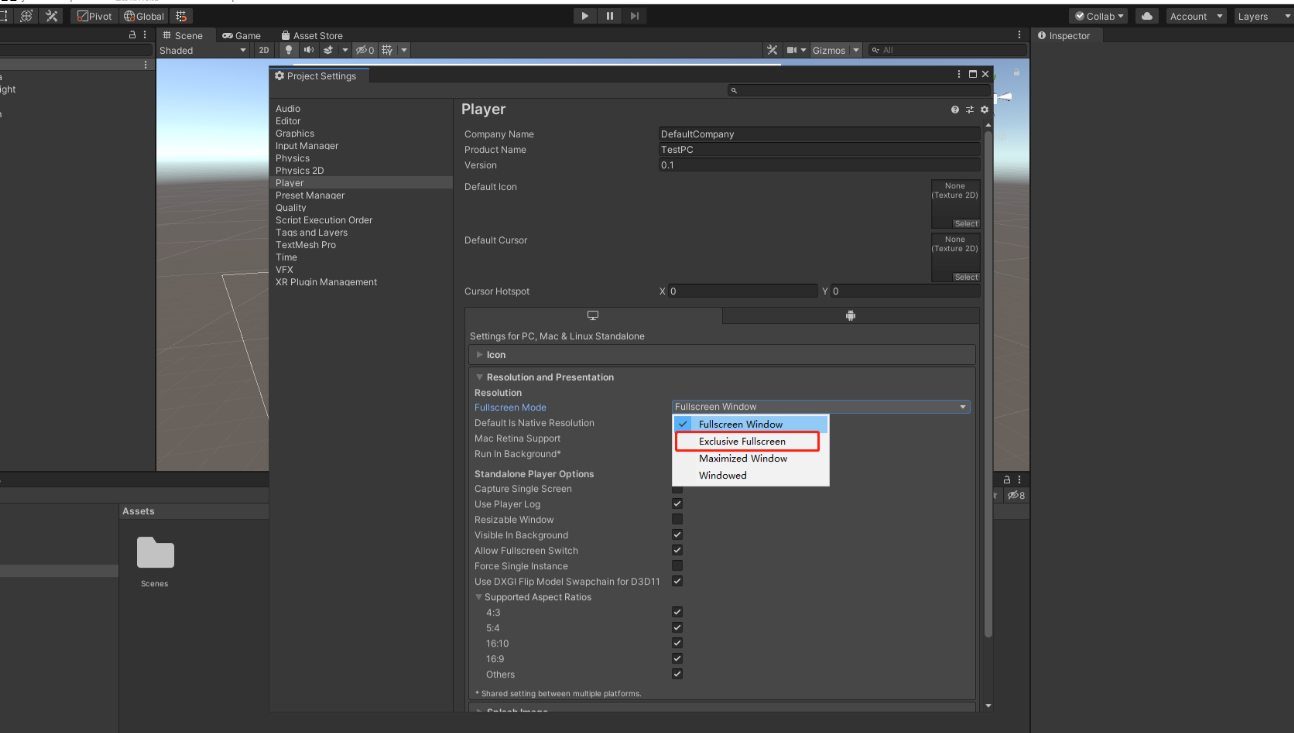
Task: Select the Scenes folder in Assets
Action: pos(155,562)
